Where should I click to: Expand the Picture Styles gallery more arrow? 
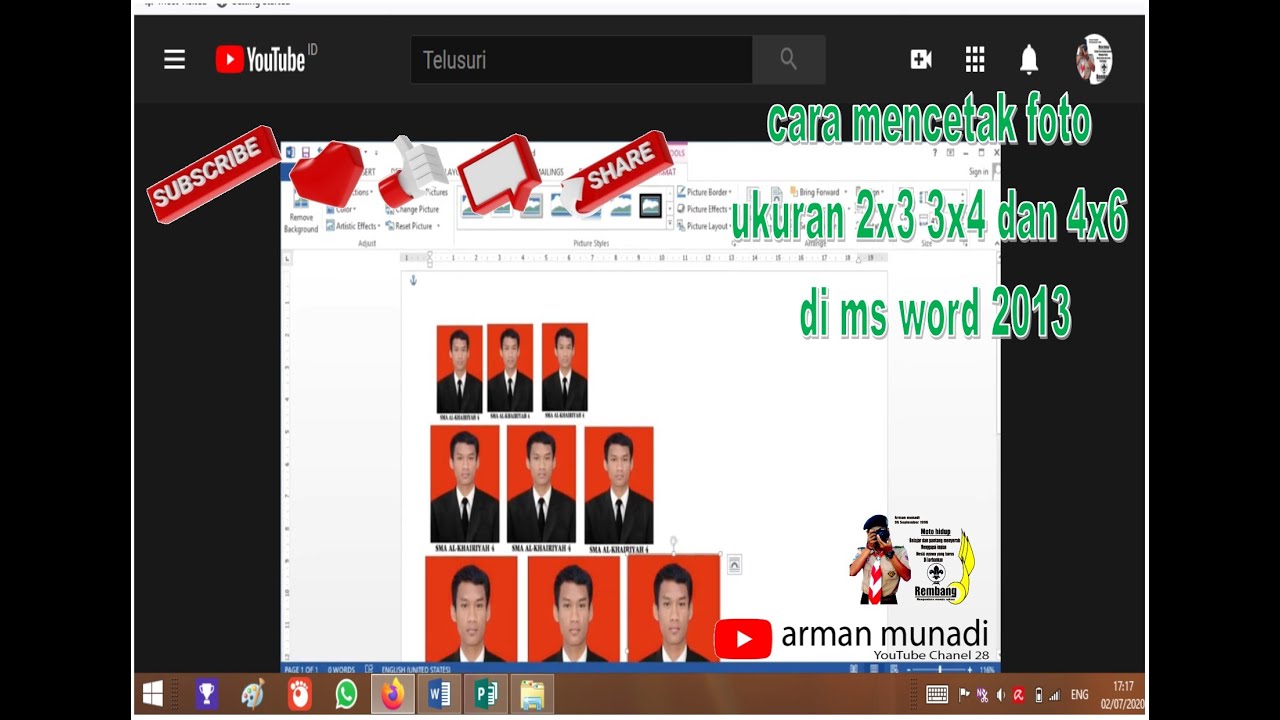670,223
